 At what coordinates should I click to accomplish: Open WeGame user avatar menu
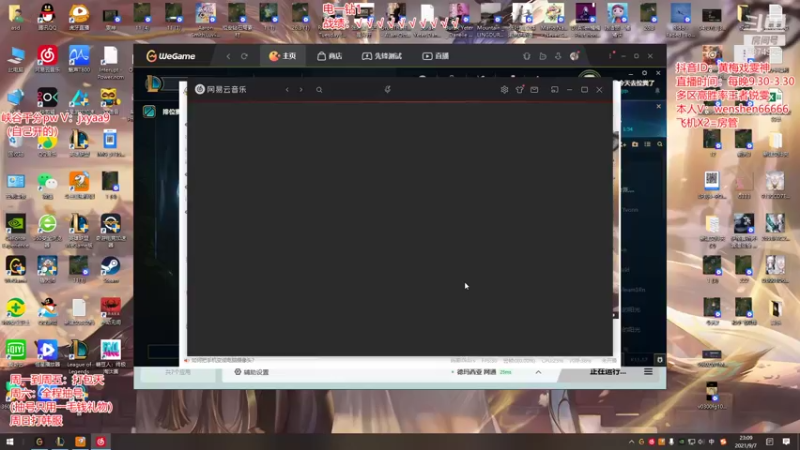[574, 56]
